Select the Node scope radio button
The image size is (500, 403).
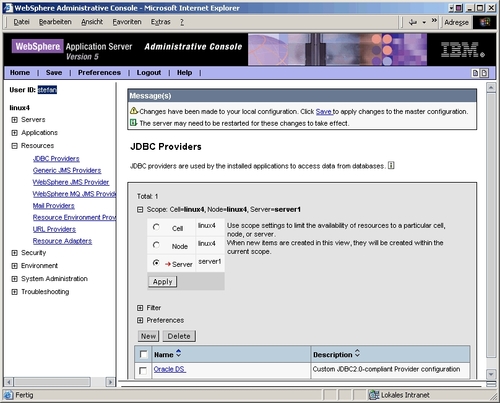click(156, 245)
